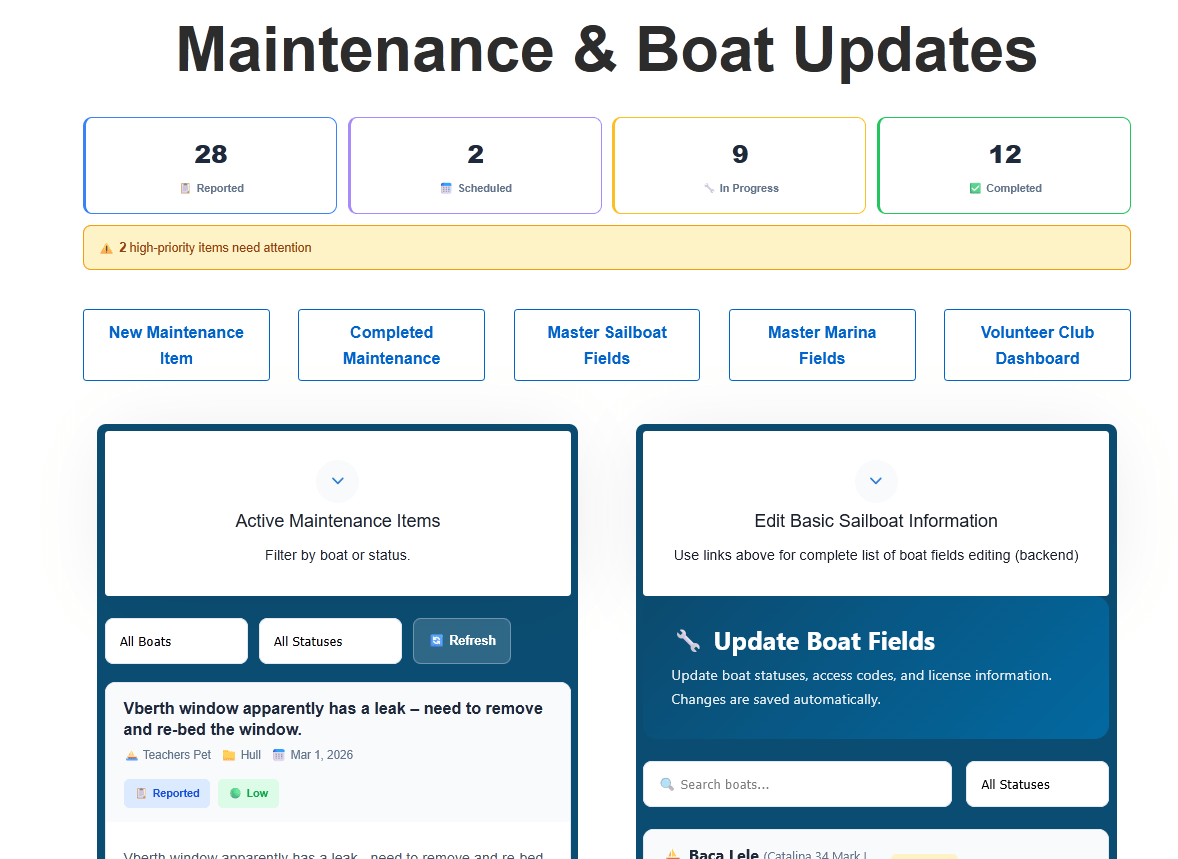Open the All Boats dropdown
The height and width of the screenshot is (859, 1178).
click(176, 640)
